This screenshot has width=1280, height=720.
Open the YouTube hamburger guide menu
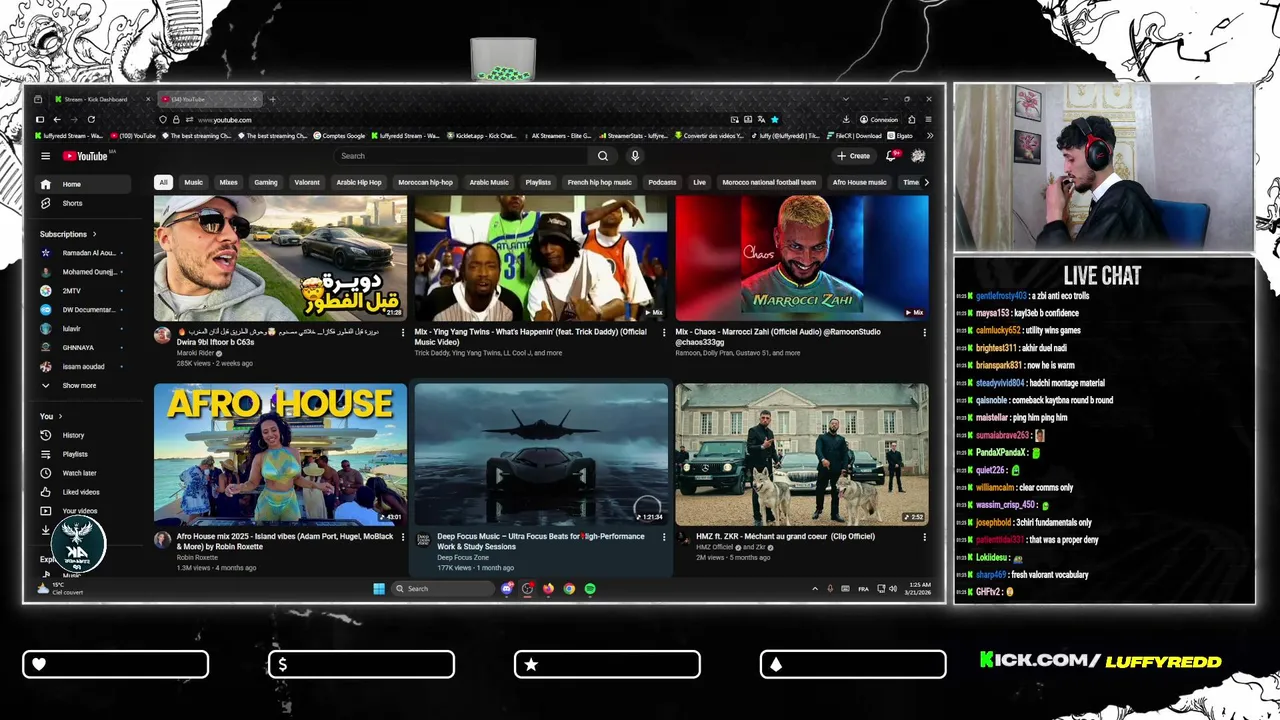[45, 156]
